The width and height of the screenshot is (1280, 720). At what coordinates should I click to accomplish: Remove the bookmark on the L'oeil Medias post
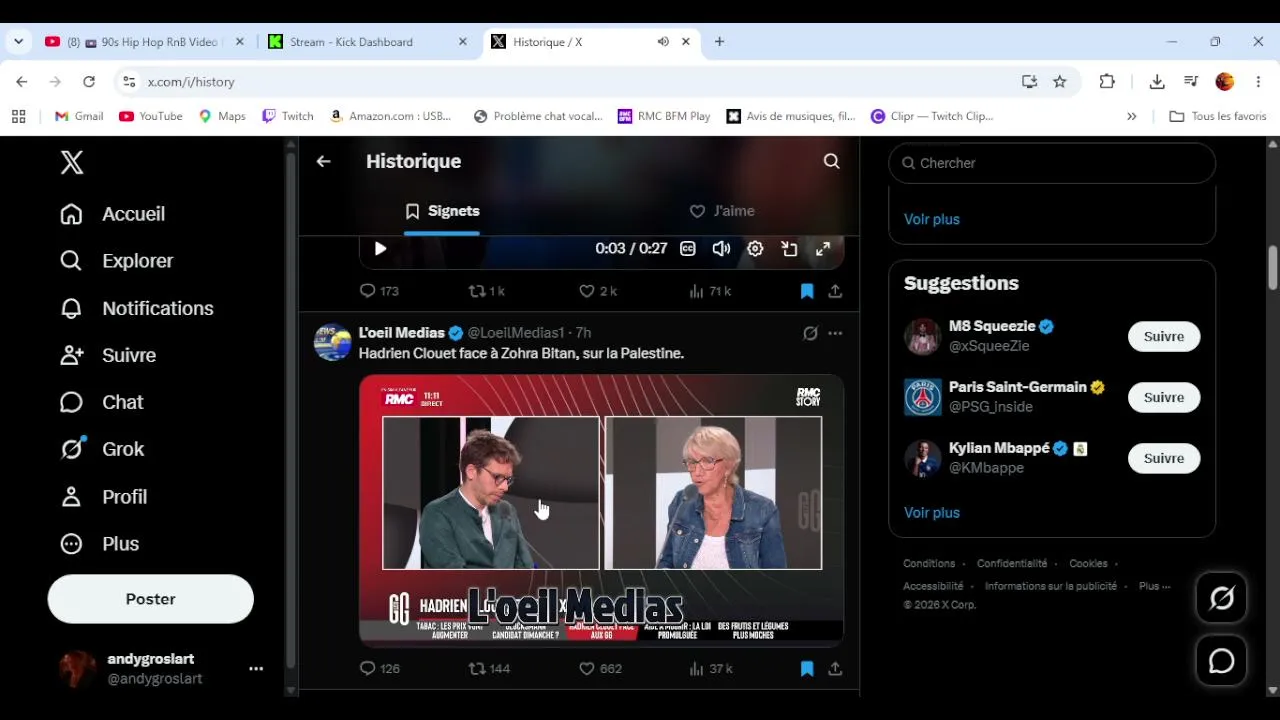[x=807, y=669]
